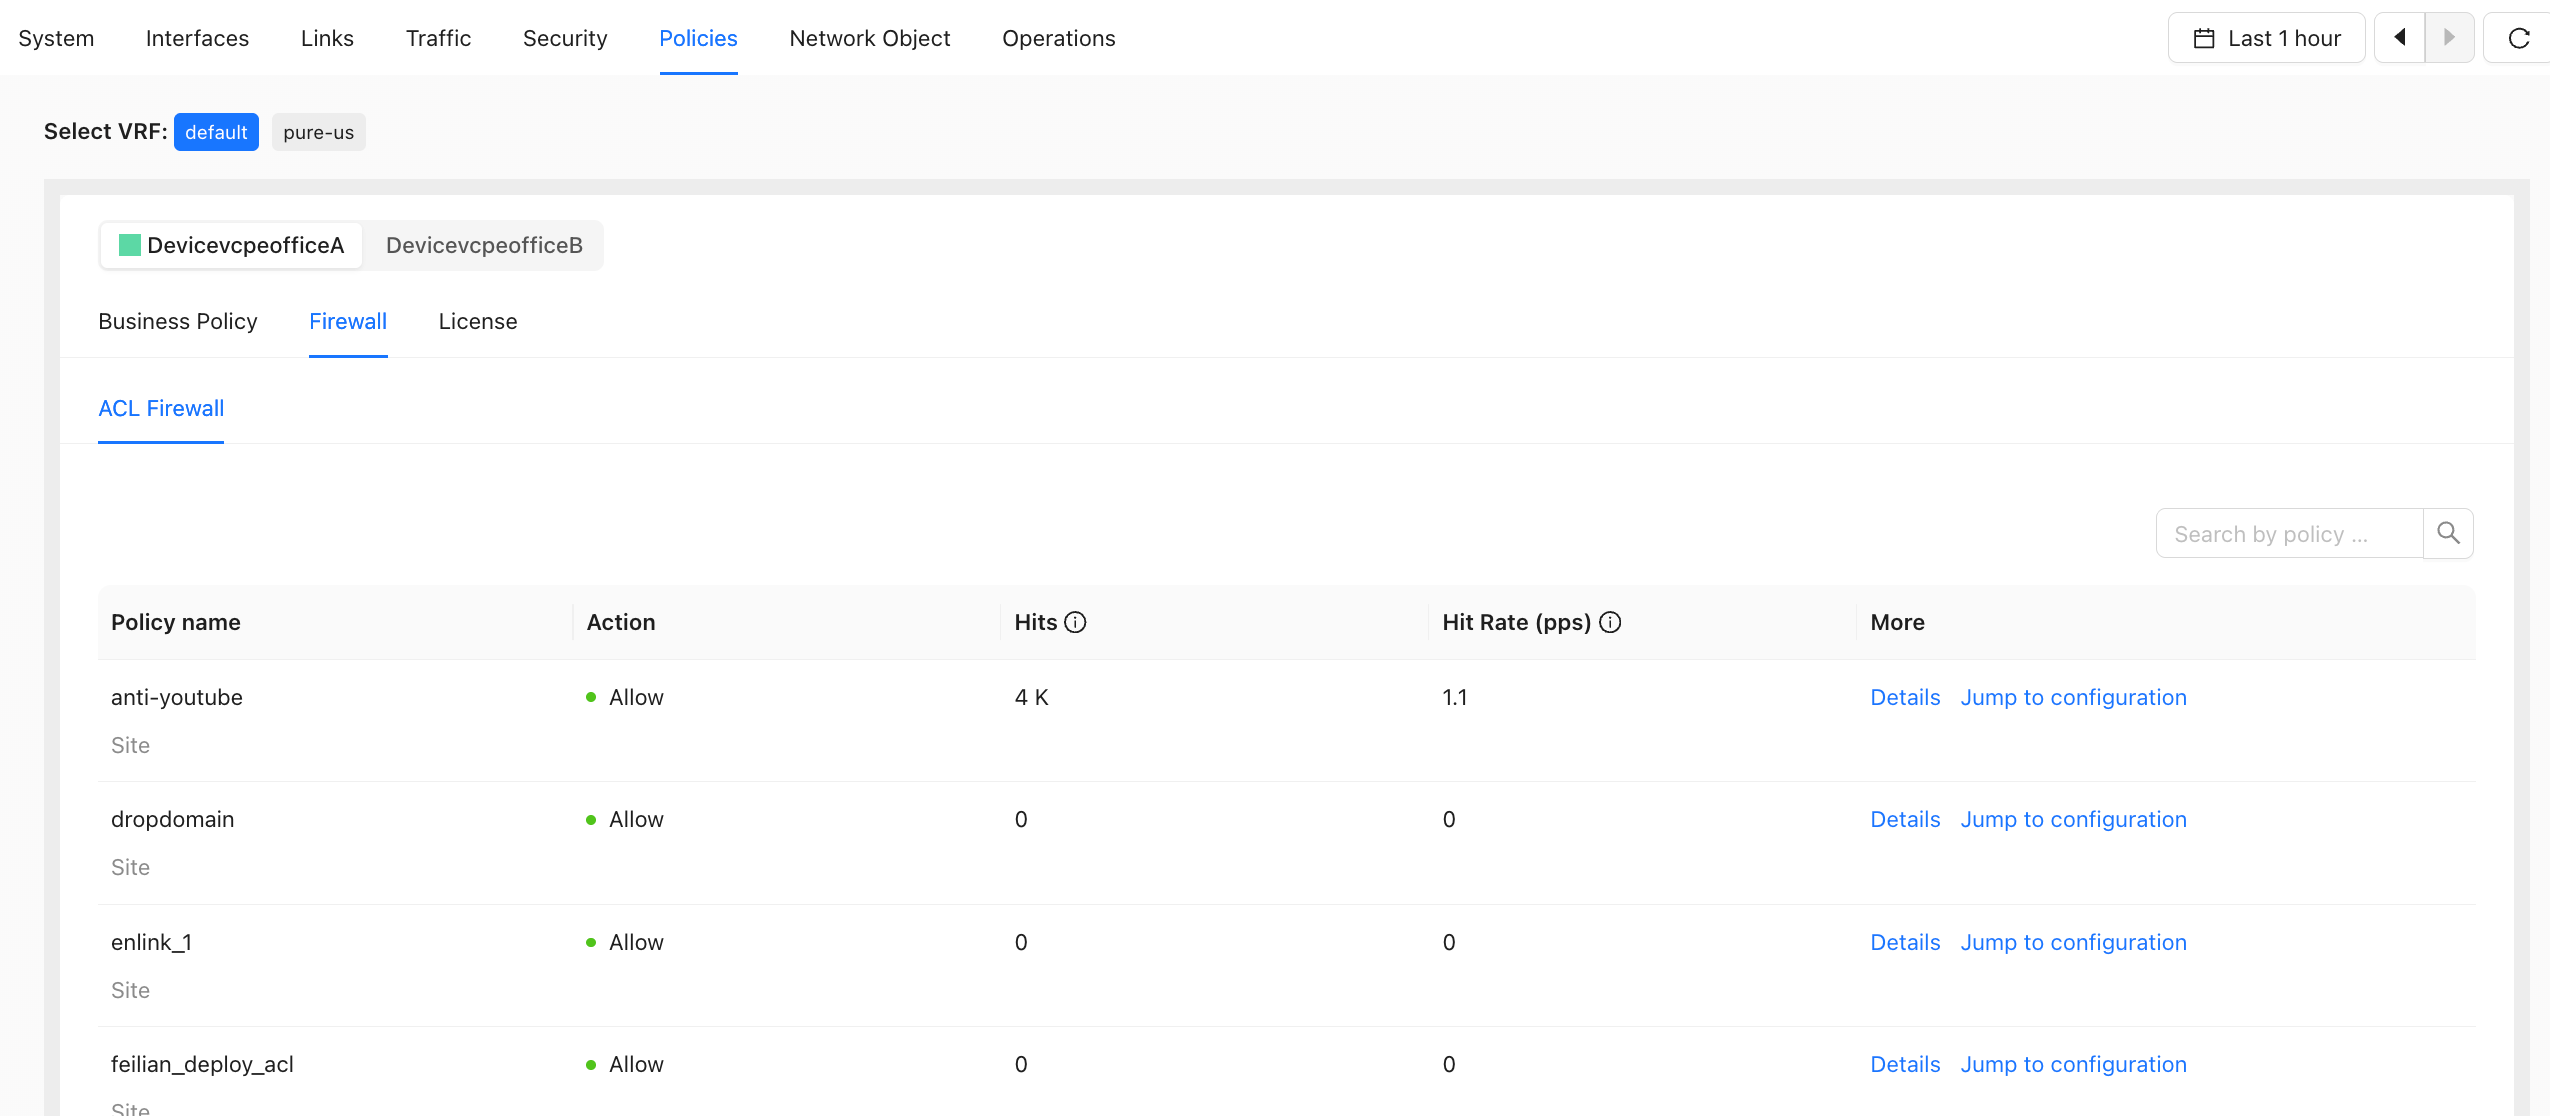Open the Interfaces tab
This screenshot has width=2550, height=1116.
point(197,38)
